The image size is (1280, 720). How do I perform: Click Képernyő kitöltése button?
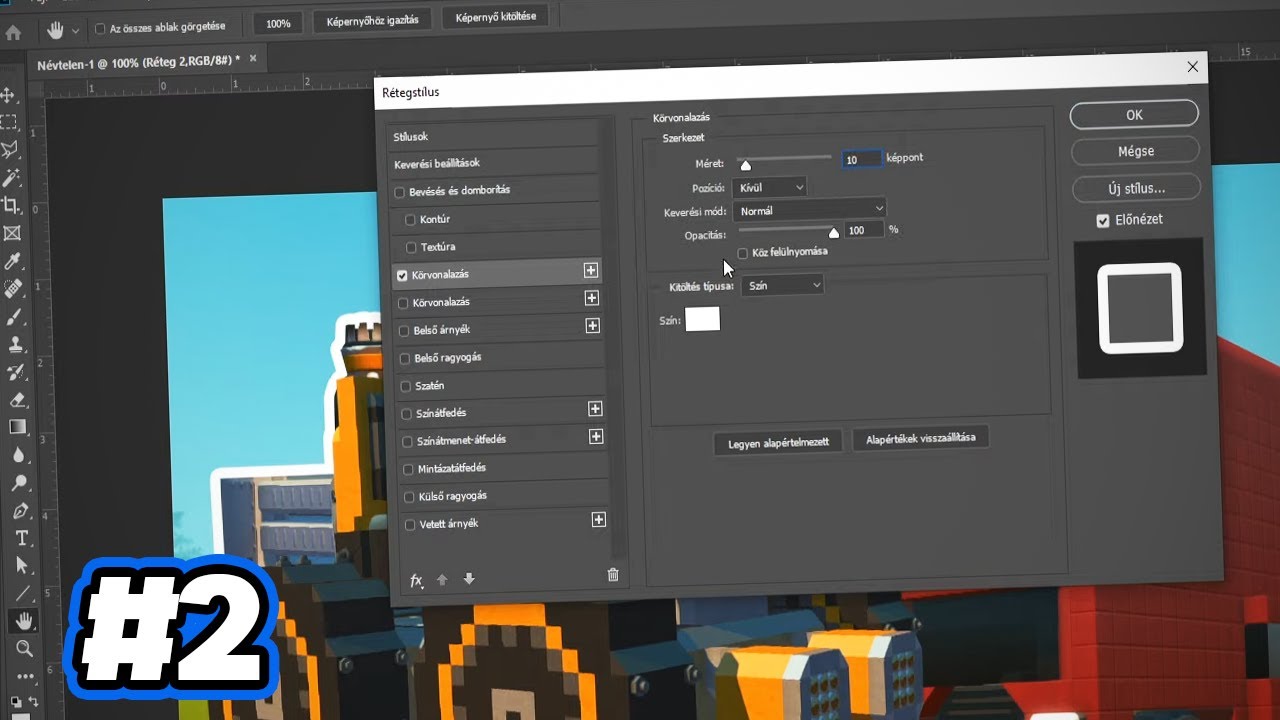[x=495, y=17]
